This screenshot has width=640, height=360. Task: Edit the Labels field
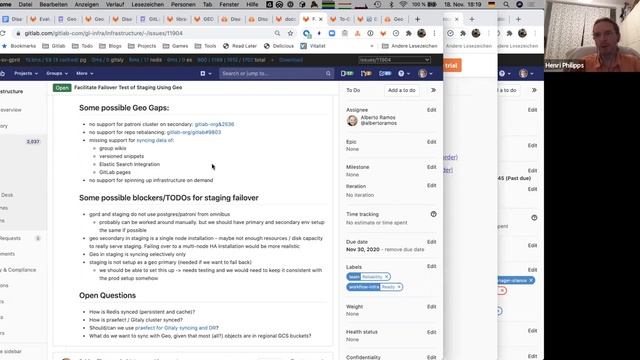coord(431,267)
